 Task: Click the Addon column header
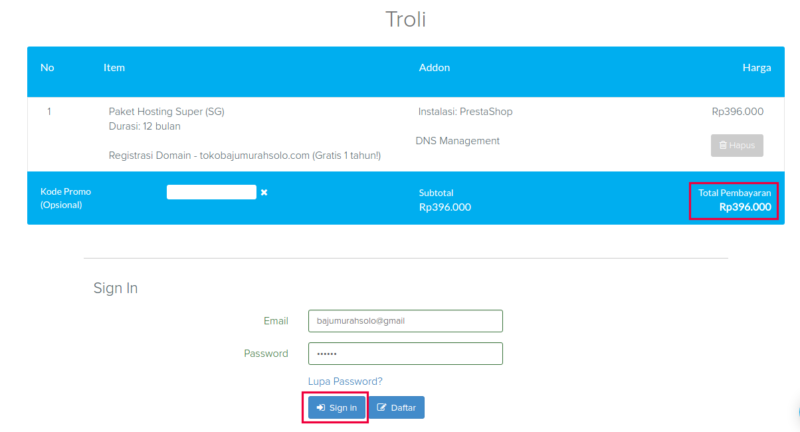click(x=434, y=67)
